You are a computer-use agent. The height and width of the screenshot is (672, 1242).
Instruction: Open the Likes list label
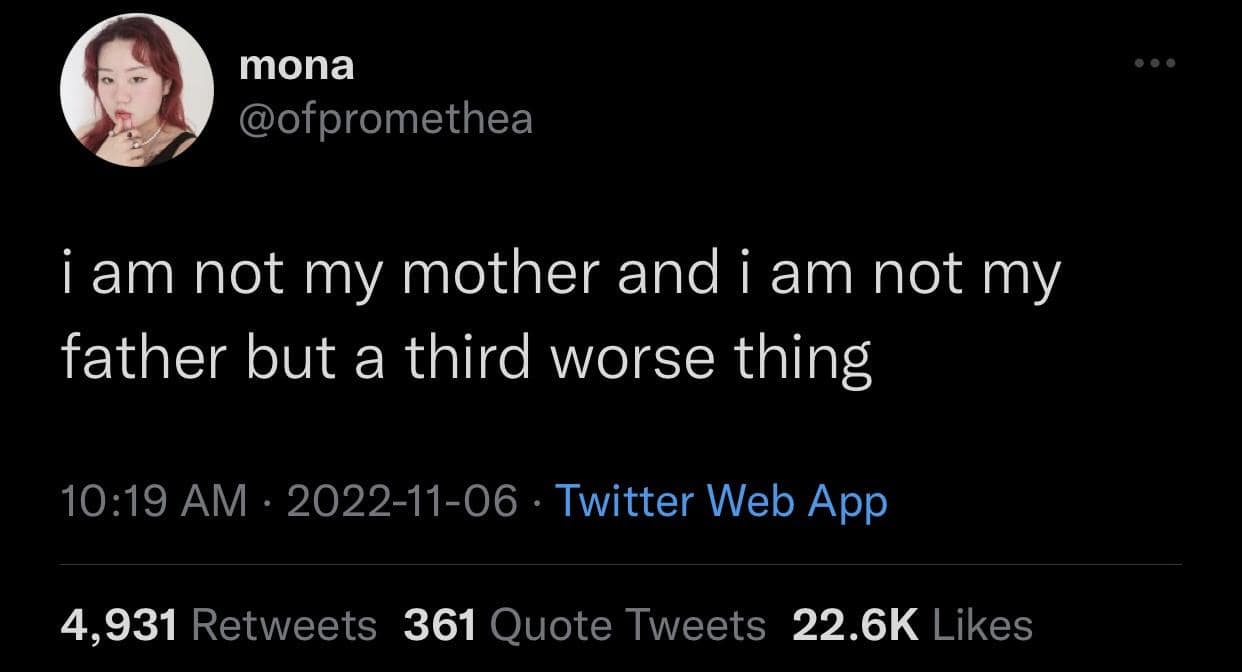tap(982, 625)
